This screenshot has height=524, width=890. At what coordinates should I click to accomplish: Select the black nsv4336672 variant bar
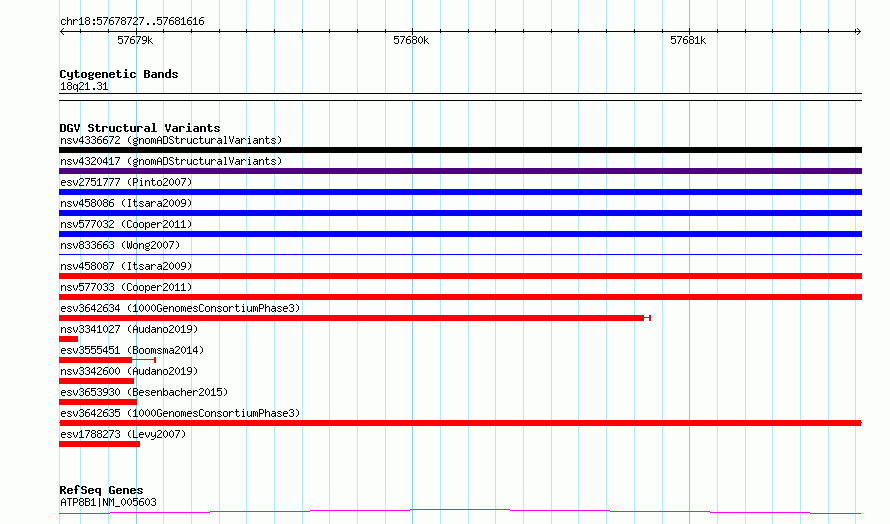[460, 150]
